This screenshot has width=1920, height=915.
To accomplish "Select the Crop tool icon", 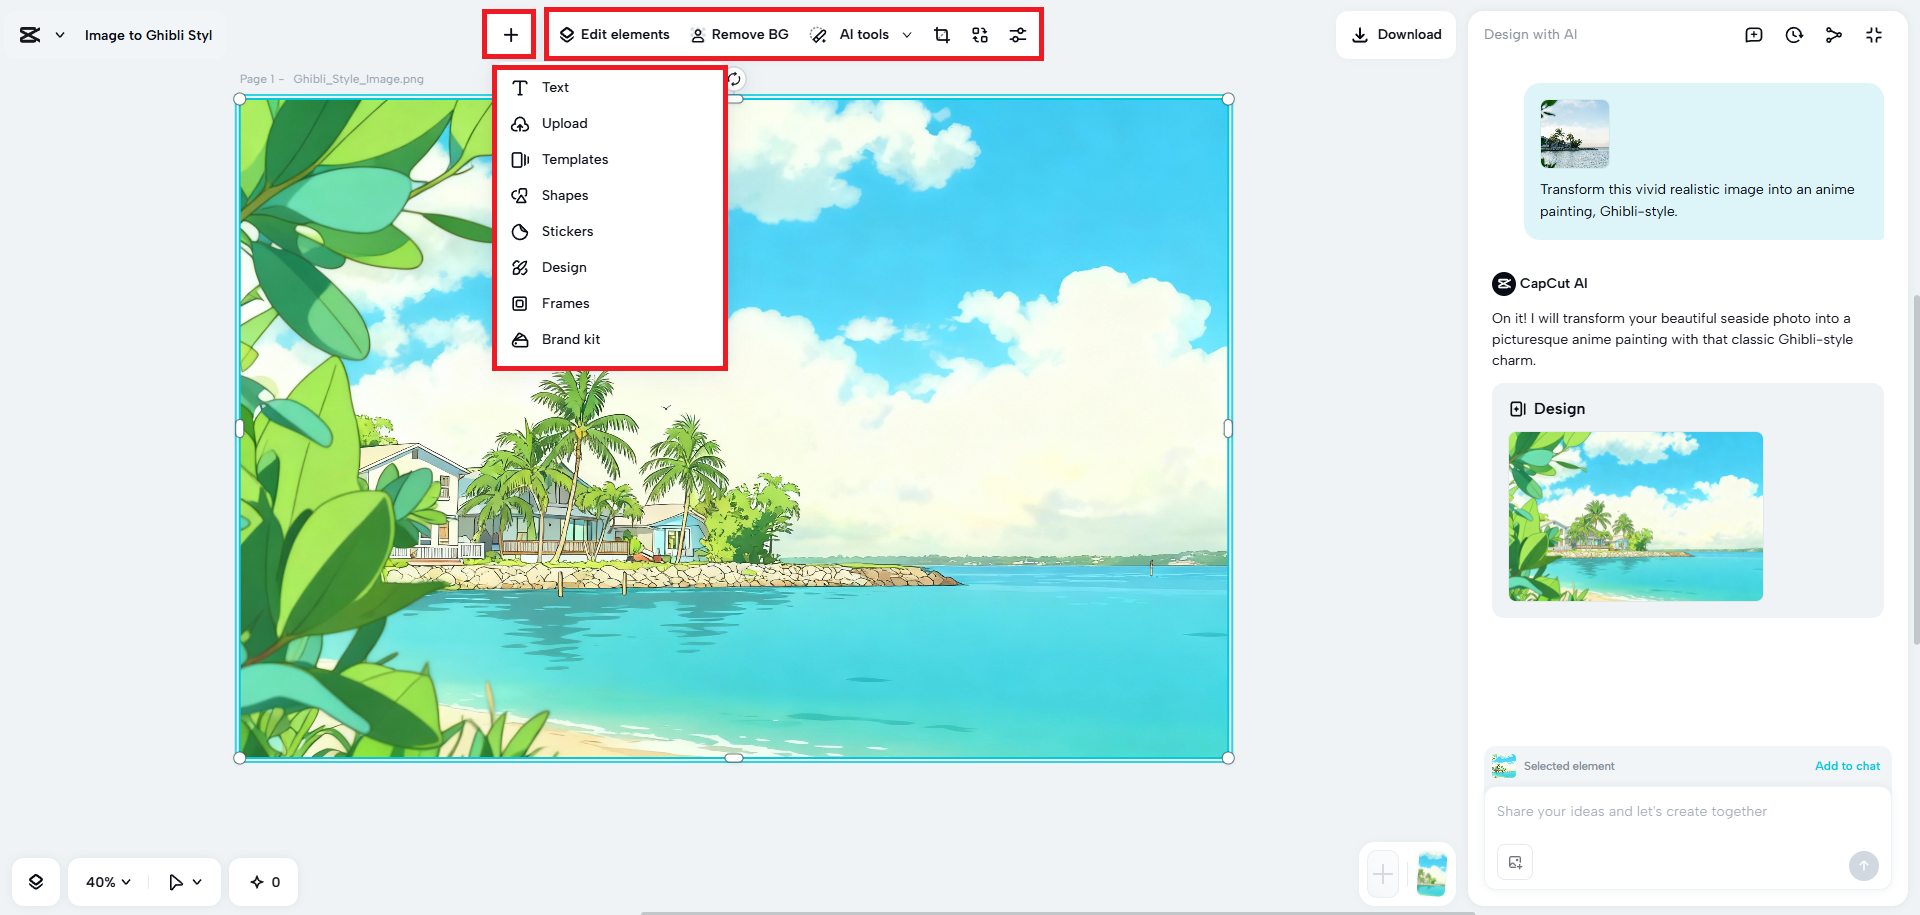I will tap(942, 35).
